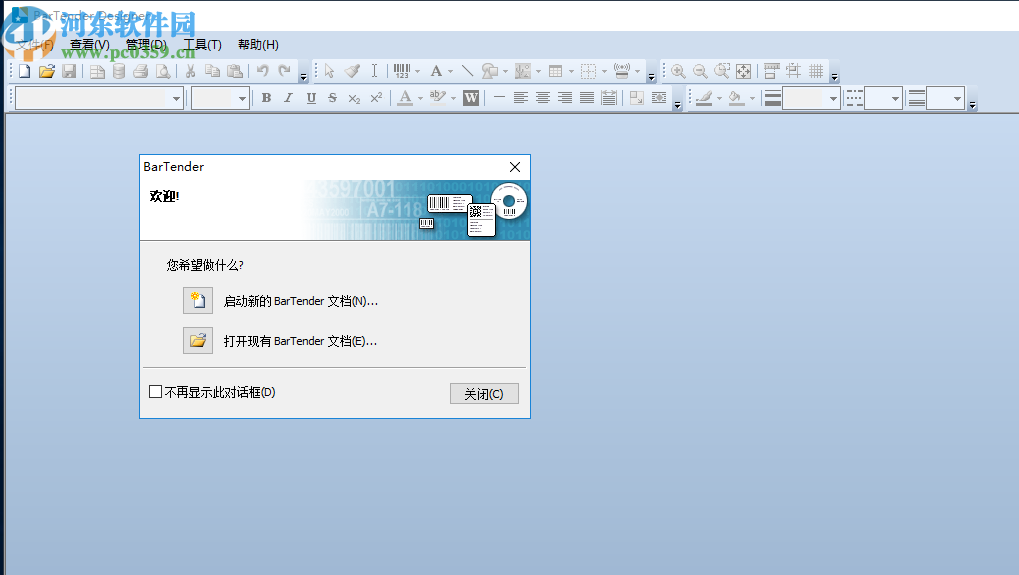Open the font size dropdown
The width and height of the screenshot is (1019, 575).
pos(242,99)
